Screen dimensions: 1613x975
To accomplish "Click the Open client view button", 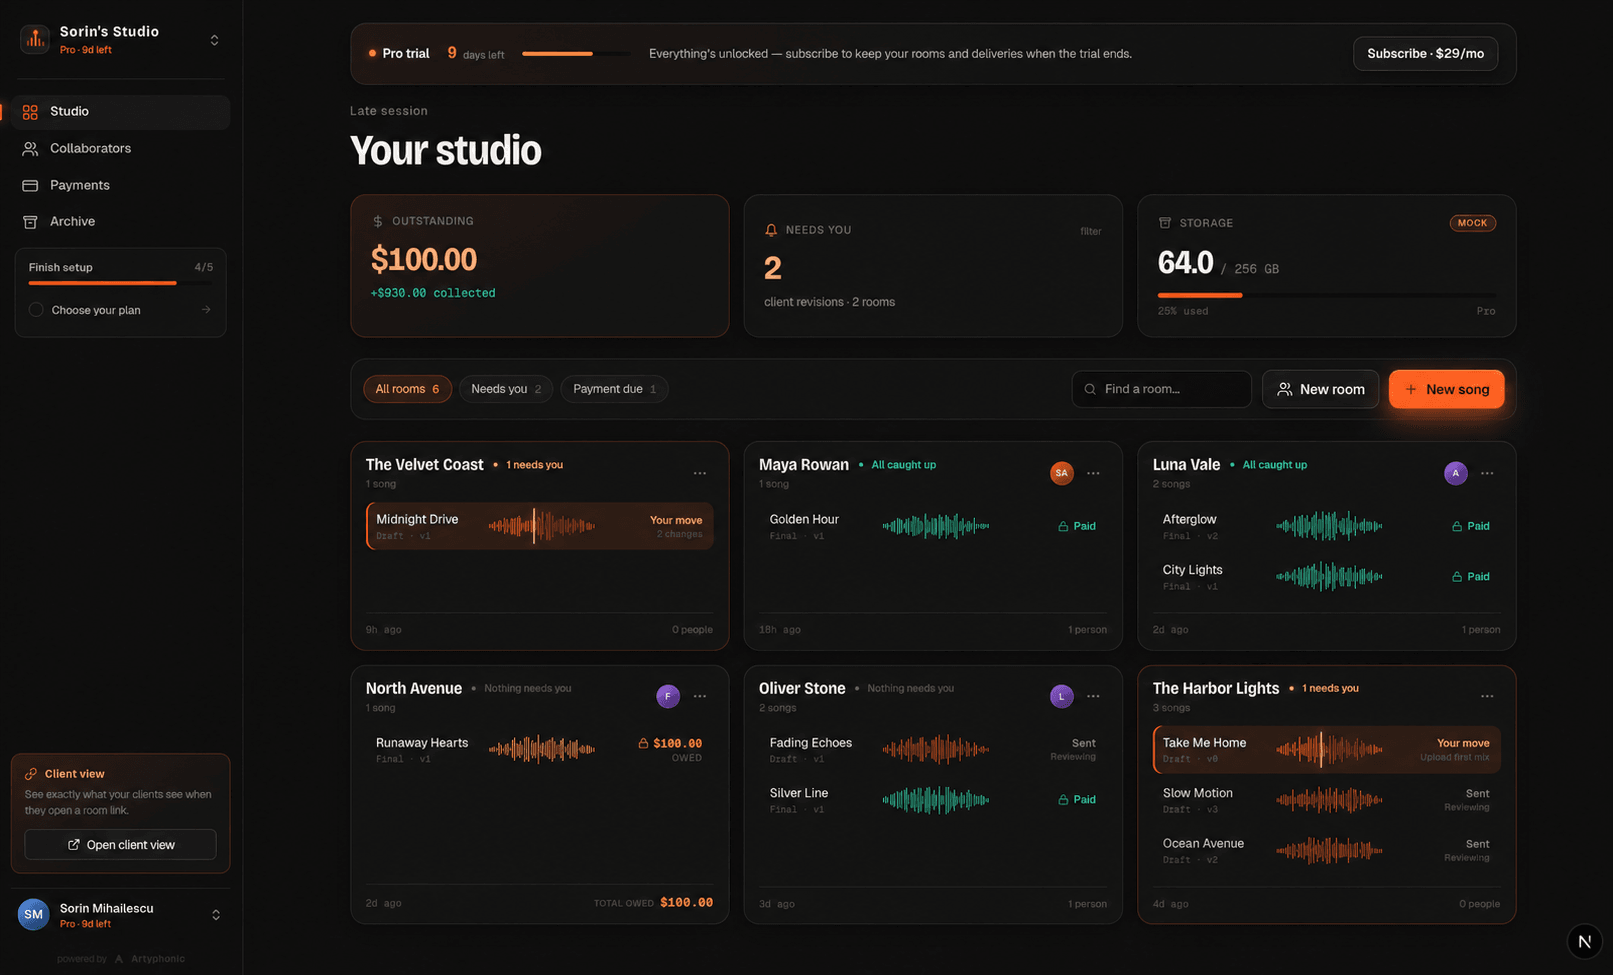I will click(120, 845).
